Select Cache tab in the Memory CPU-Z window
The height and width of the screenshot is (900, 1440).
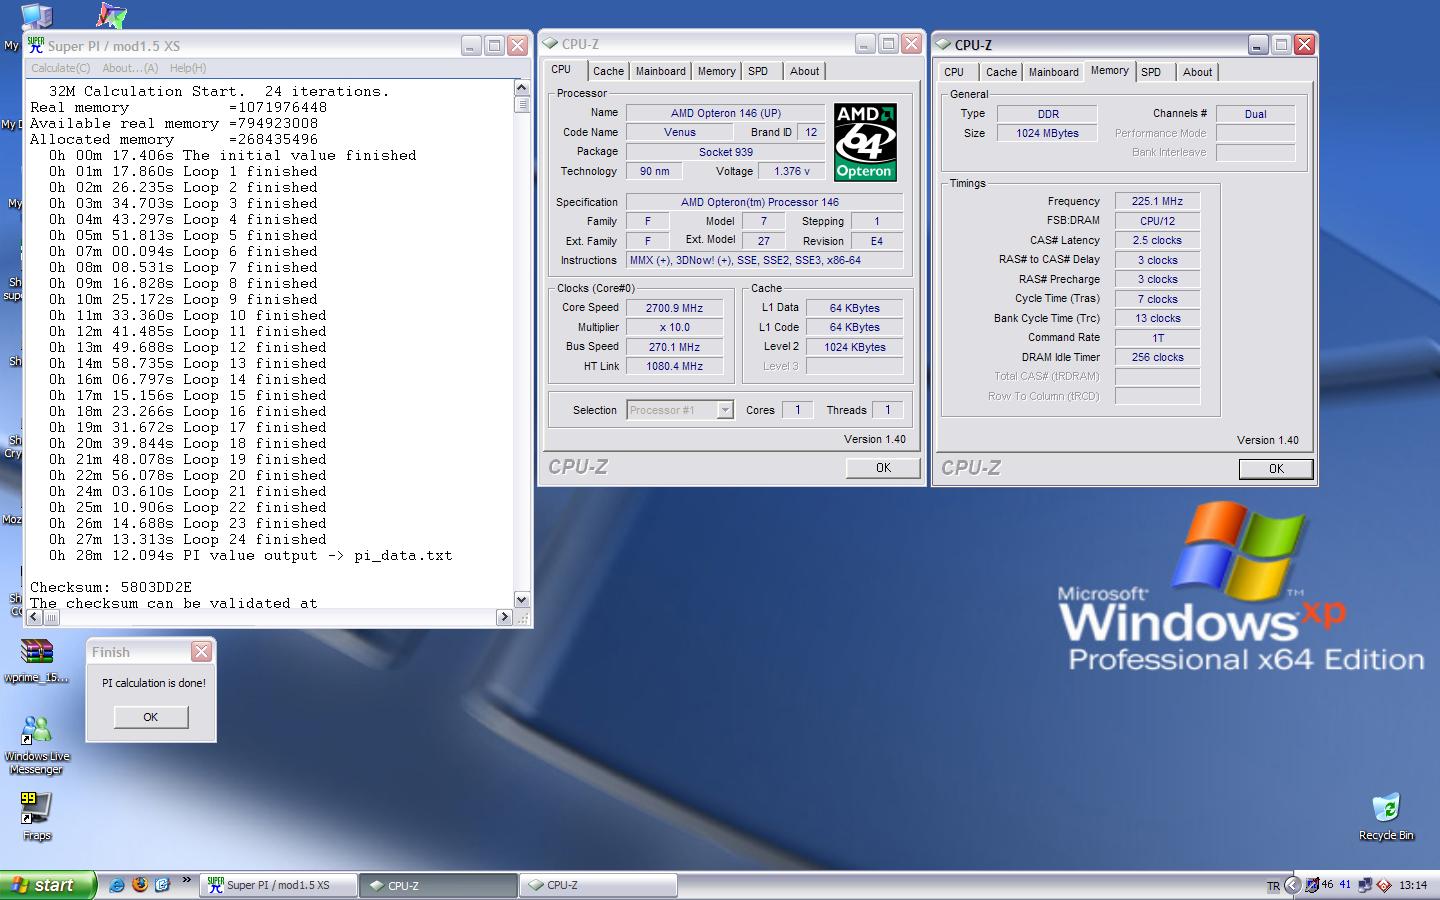(1001, 72)
